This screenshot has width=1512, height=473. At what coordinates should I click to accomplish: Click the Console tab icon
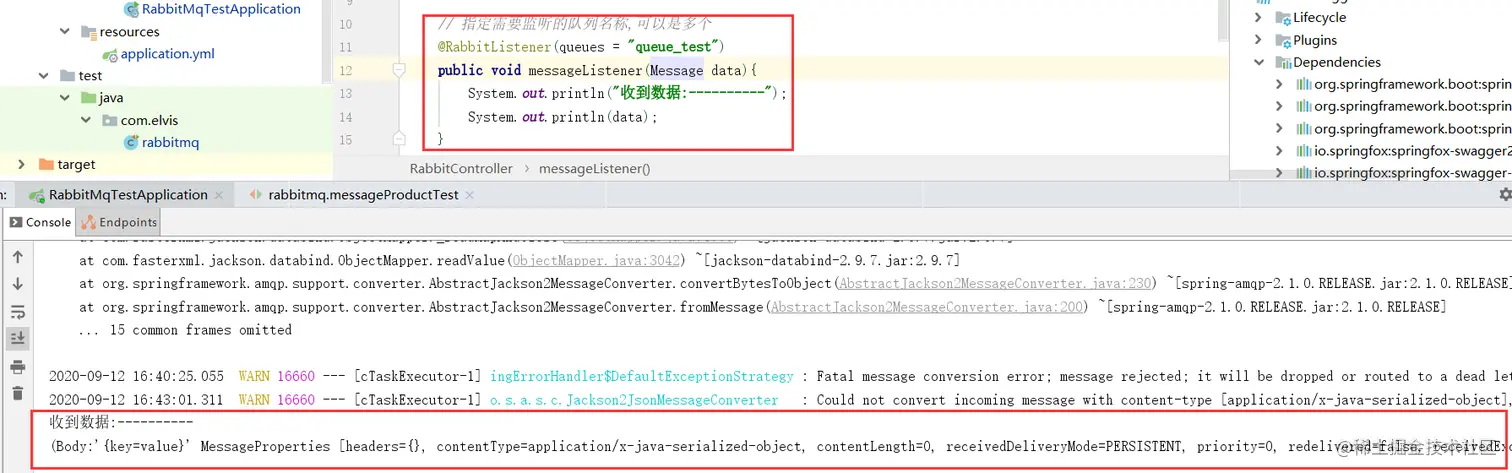point(17,222)
